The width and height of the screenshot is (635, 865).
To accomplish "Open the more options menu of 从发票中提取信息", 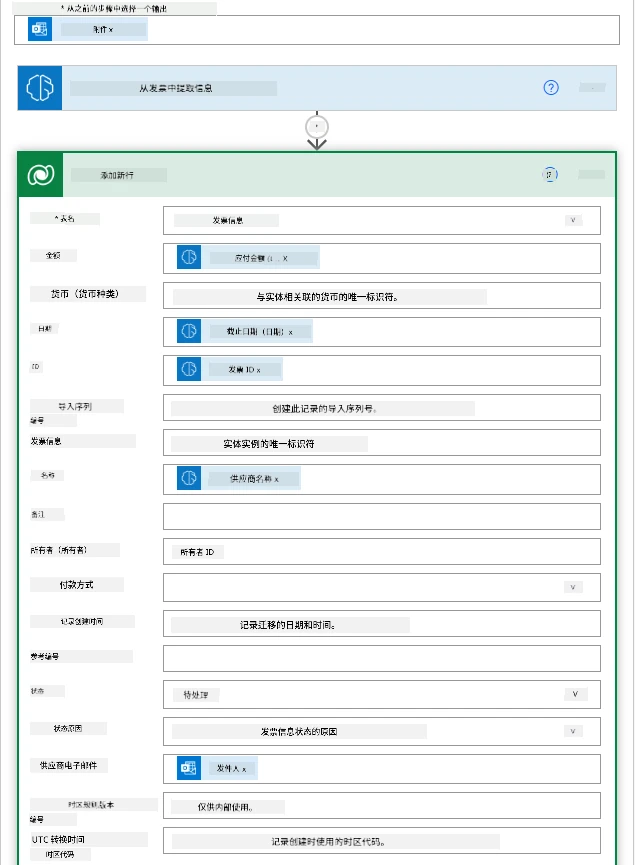I will (x=592, y=87).
